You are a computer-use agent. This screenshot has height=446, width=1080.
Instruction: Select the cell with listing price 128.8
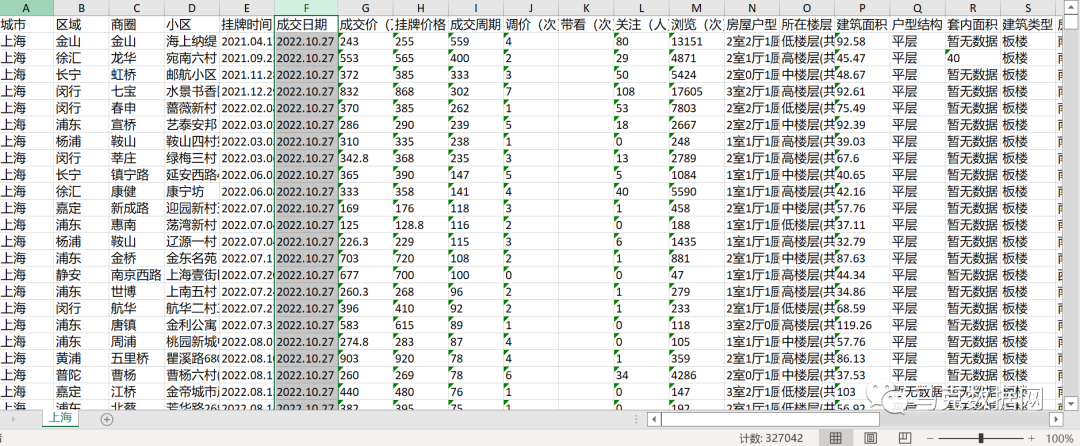click(x=420, y=224)
